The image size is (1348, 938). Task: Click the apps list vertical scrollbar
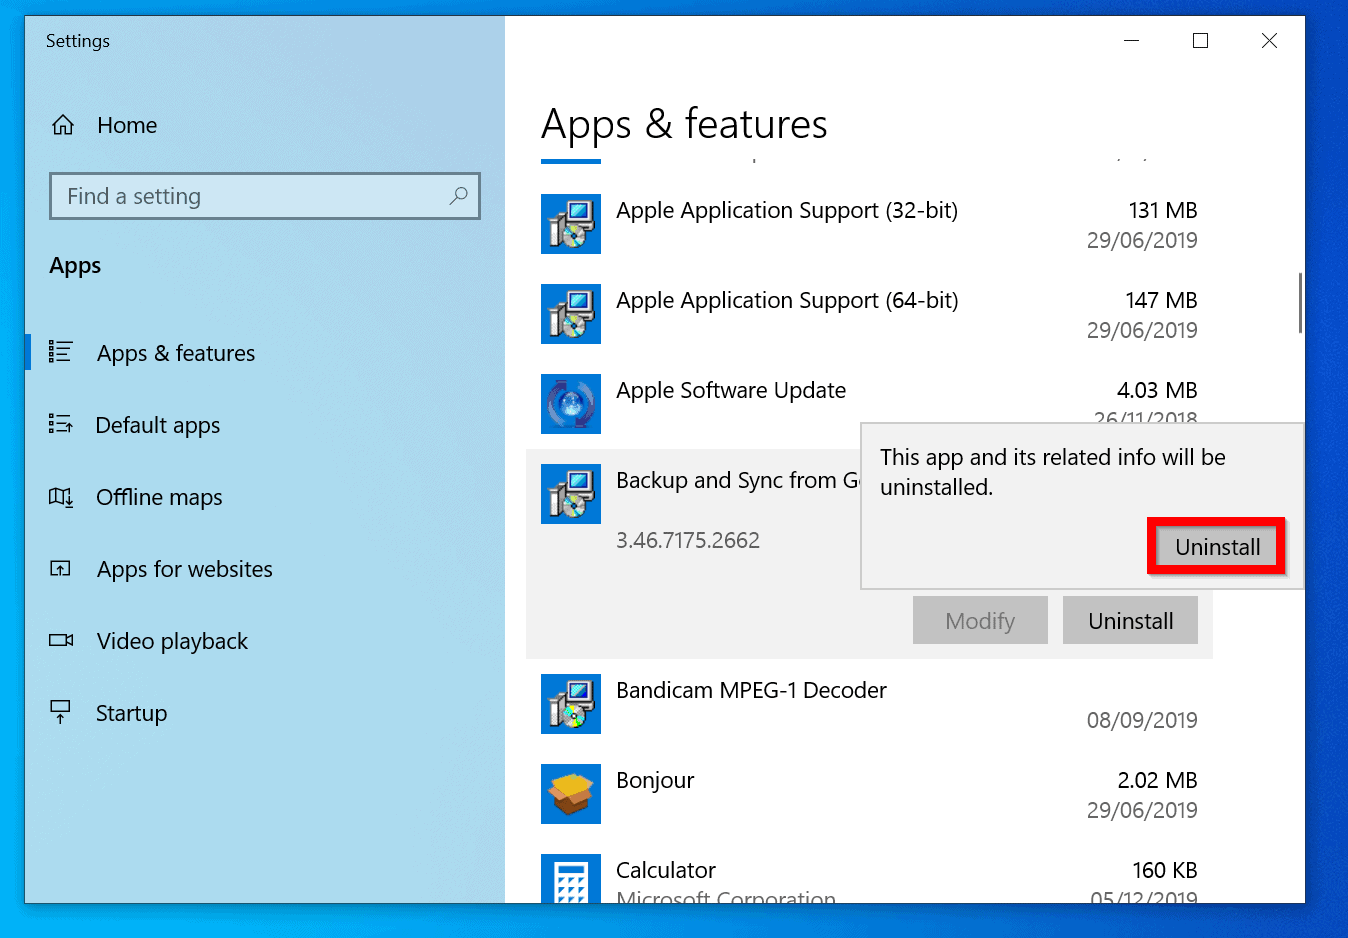tap(1300, 302)
